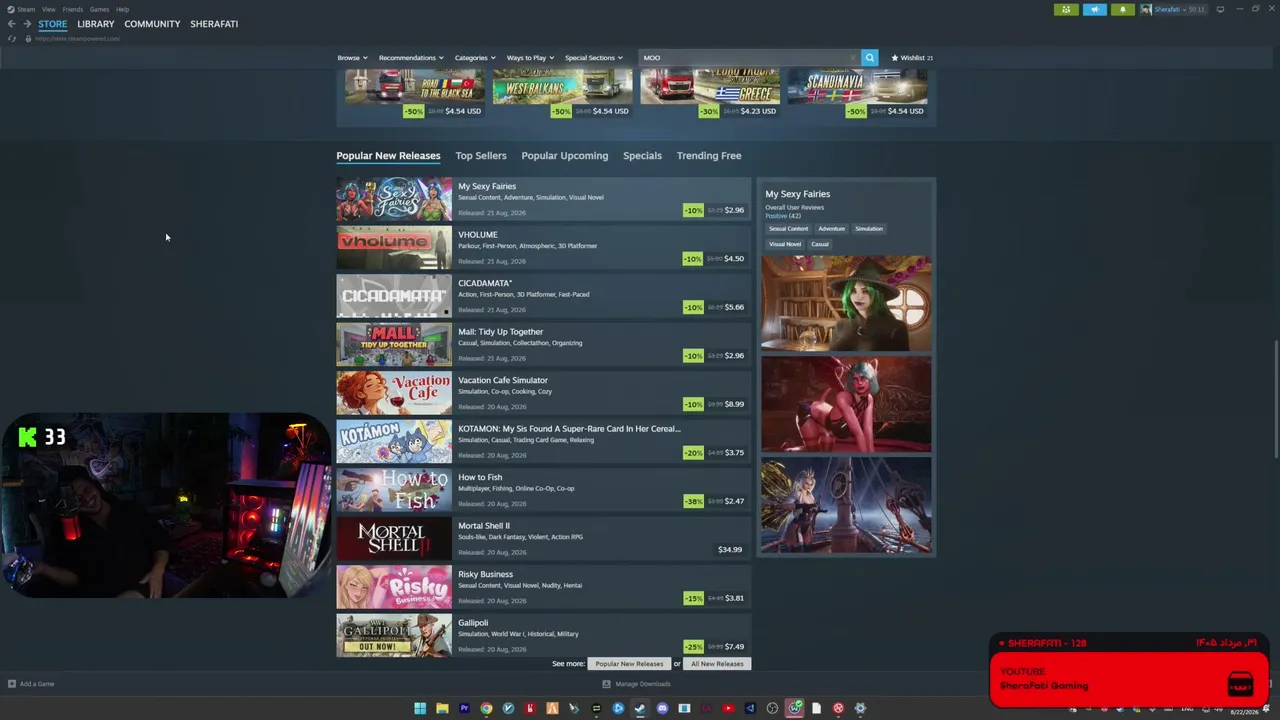Image resolution: width=1280 pixels, height=720 pixels.
Task: Go forward with the Steam forward arrow
Action: 27,24
